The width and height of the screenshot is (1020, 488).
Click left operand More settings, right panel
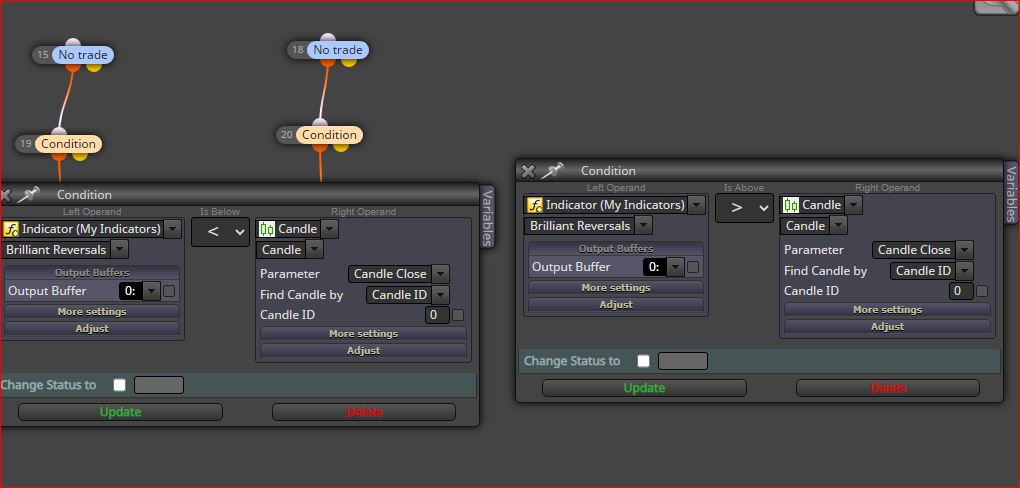[616, 288]
